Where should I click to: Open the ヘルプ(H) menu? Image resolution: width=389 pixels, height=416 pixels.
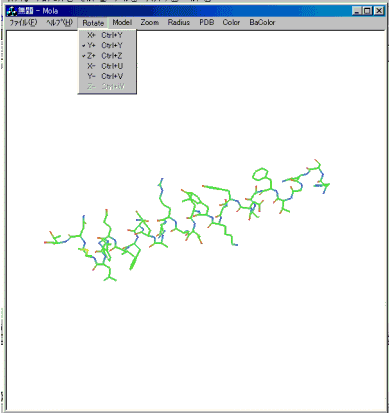click(59, 23)
